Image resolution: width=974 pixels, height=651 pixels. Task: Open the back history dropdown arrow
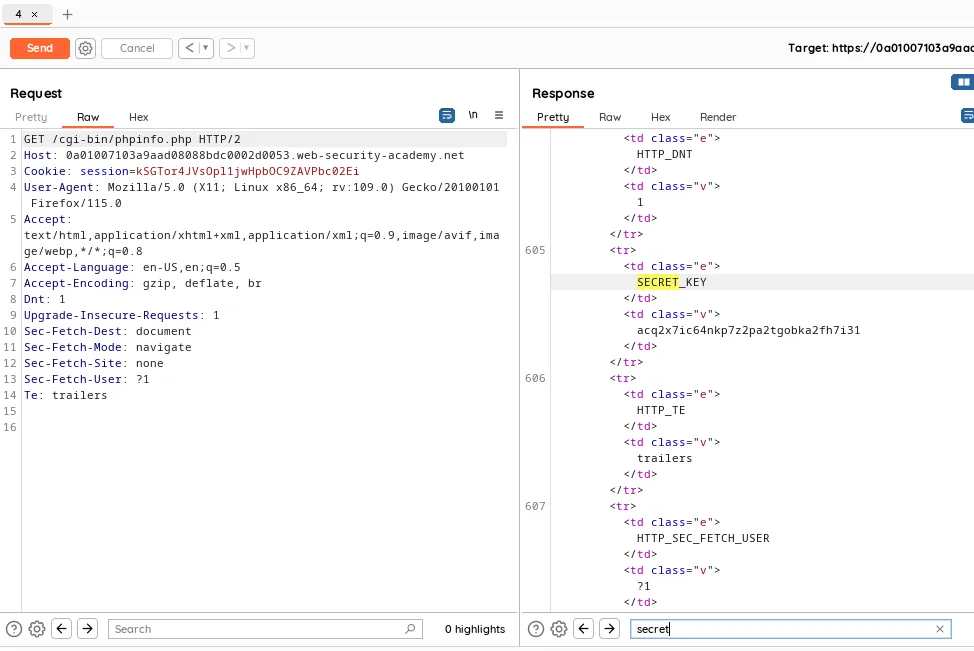(x=206, y=48)
